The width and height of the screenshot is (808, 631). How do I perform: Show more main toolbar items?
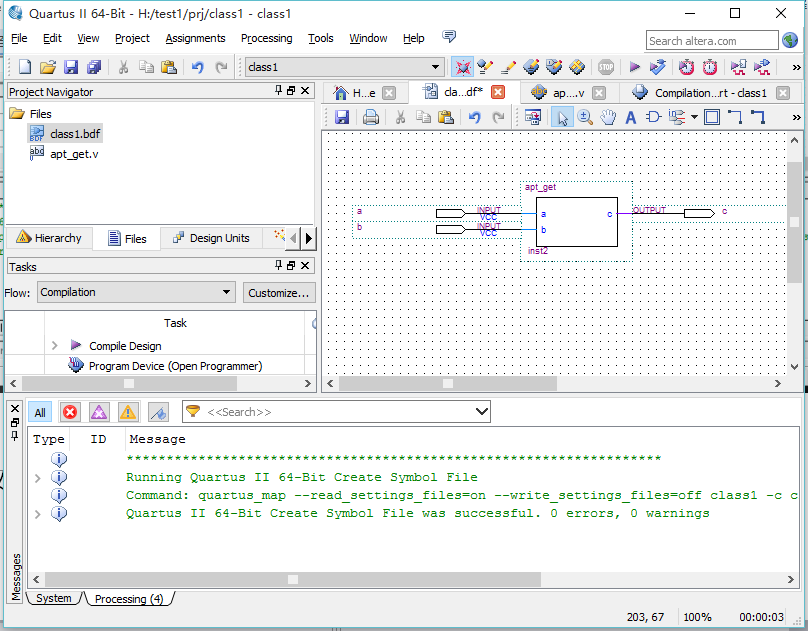[x=796, y=67]
